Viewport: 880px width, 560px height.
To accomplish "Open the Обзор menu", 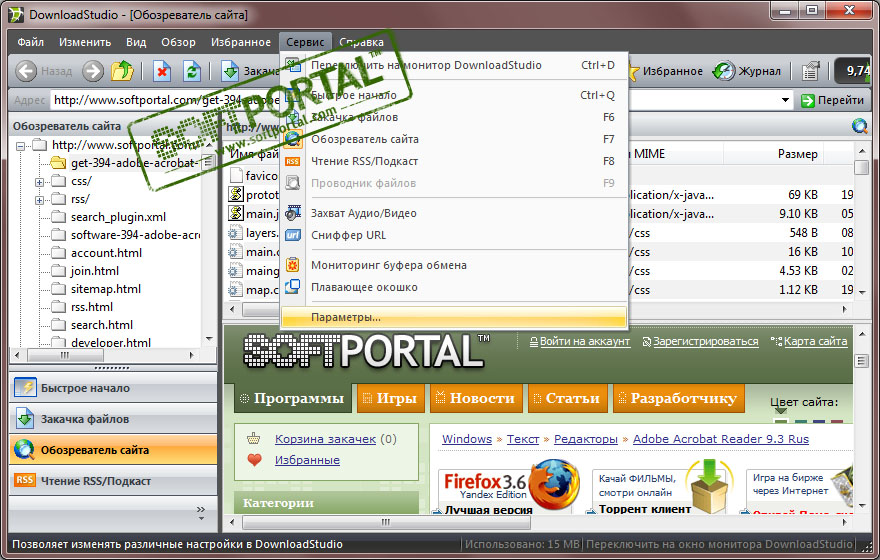I will pyautogui.click(x=178, y=42).
